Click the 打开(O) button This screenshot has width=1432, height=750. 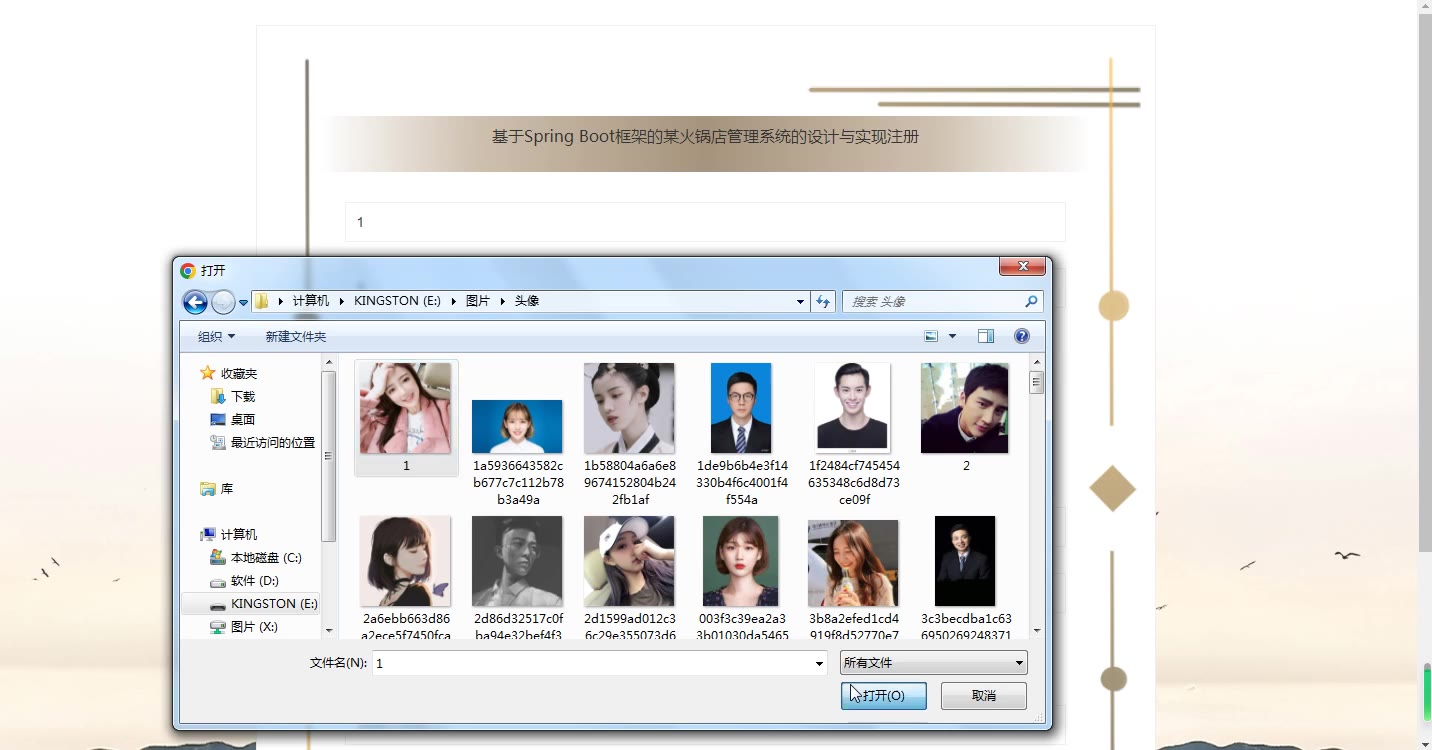click(x=884, y=695)
